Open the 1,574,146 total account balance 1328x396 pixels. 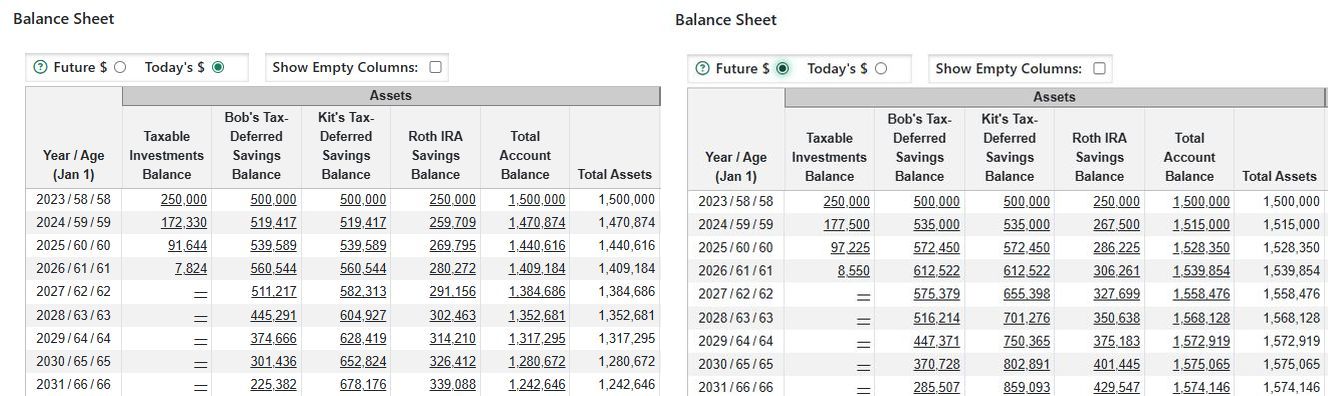coord(1201,387)
